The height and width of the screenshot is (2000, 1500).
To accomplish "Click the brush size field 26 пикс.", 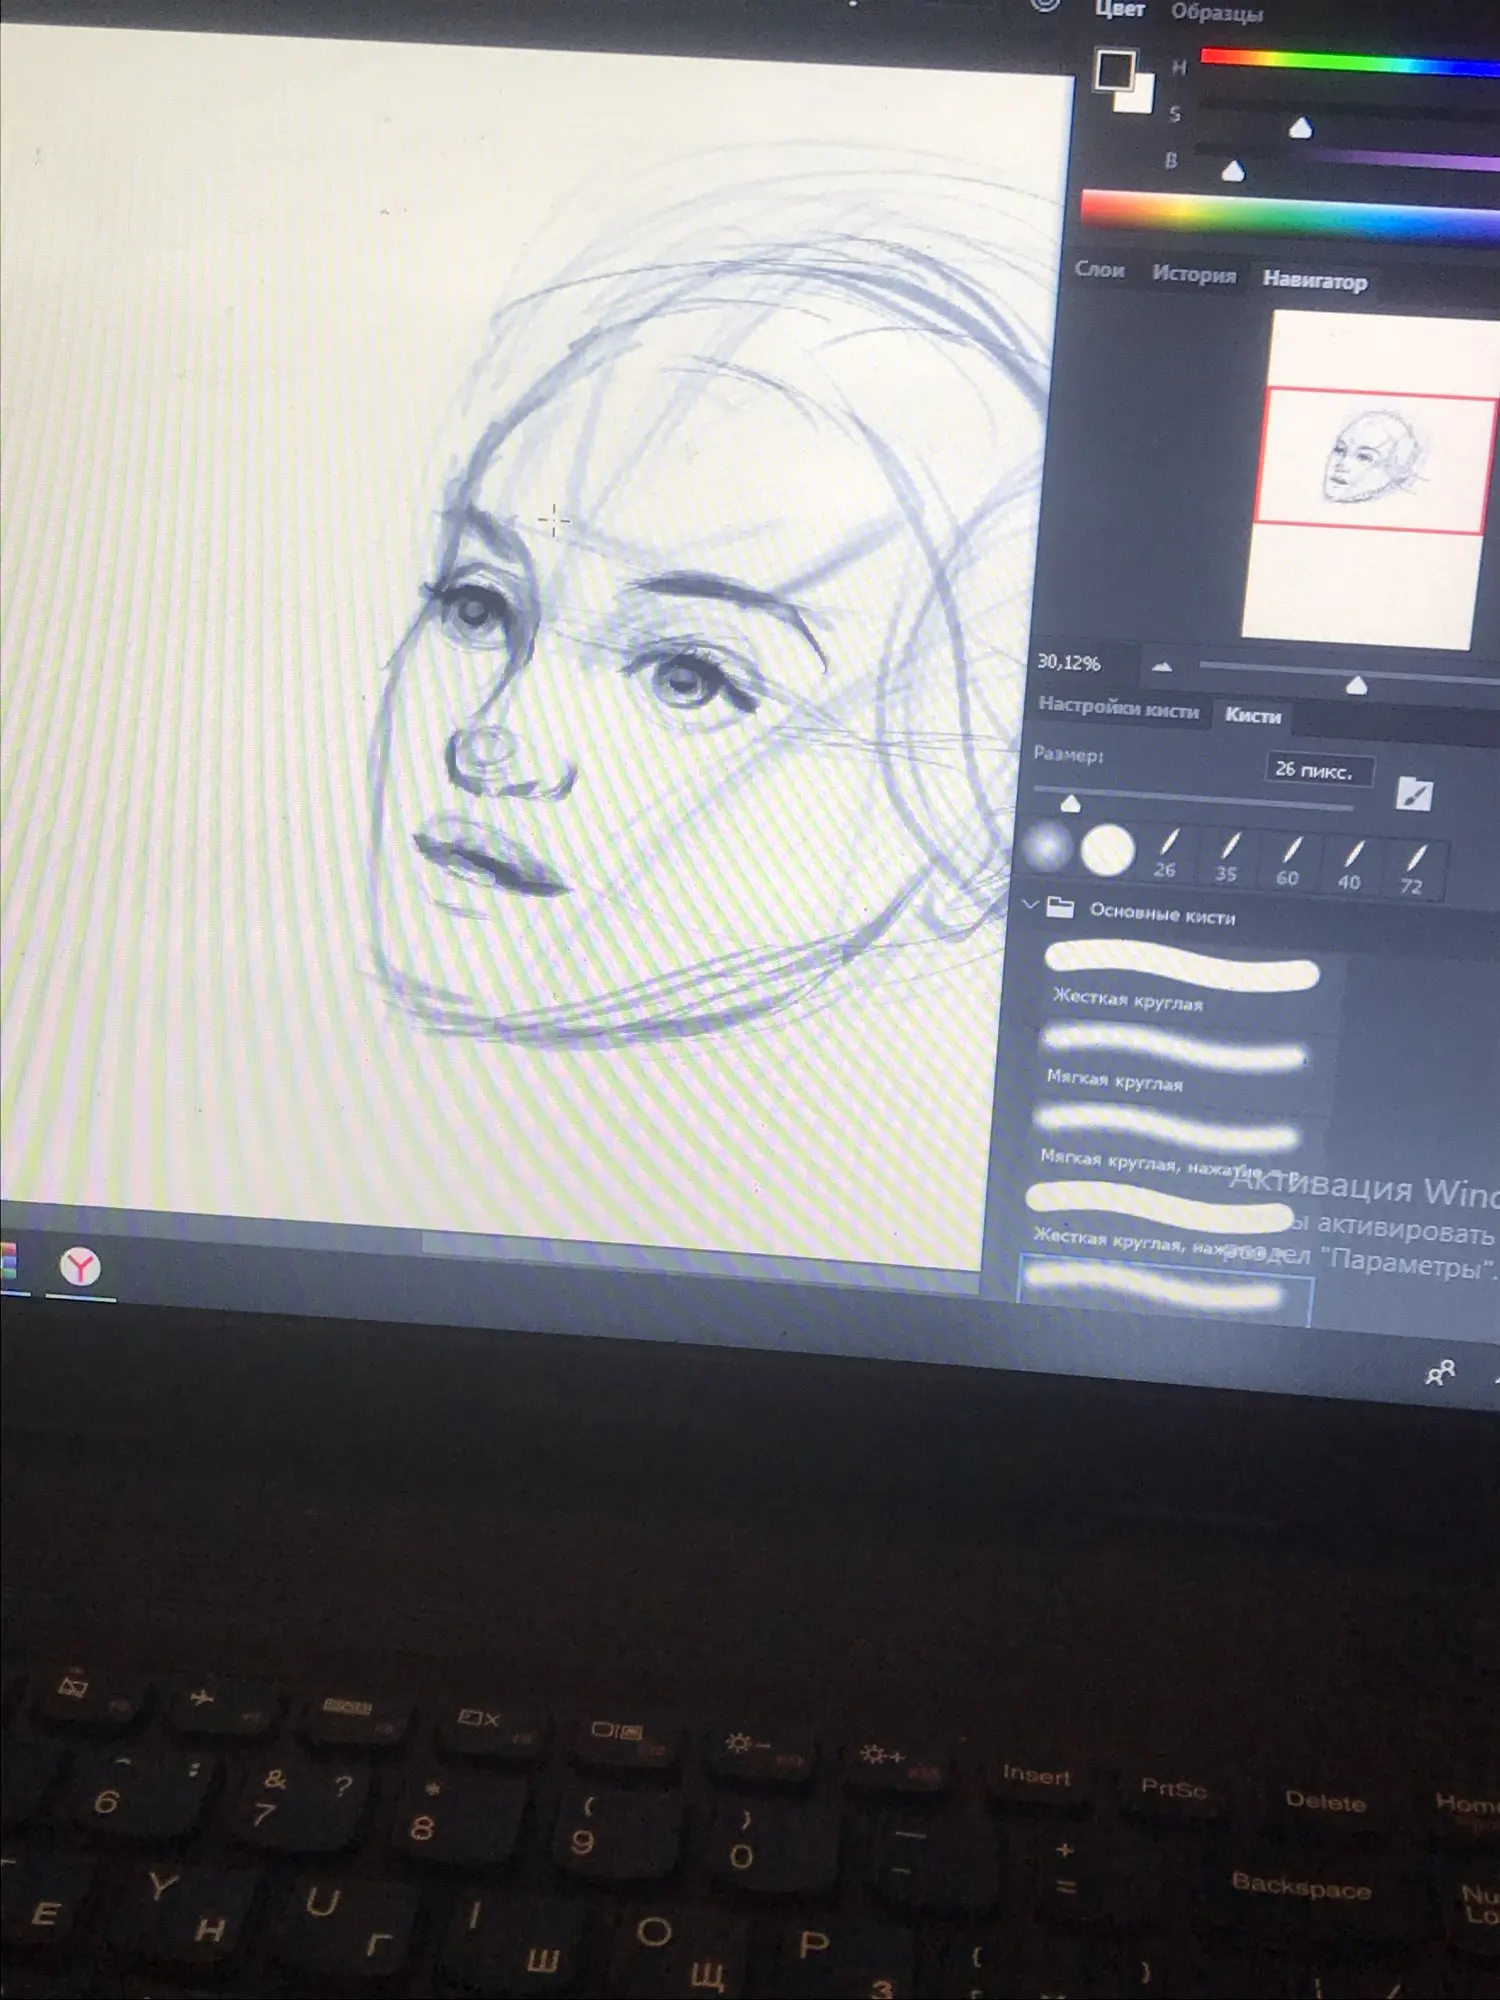I will tap(1318, 770).
